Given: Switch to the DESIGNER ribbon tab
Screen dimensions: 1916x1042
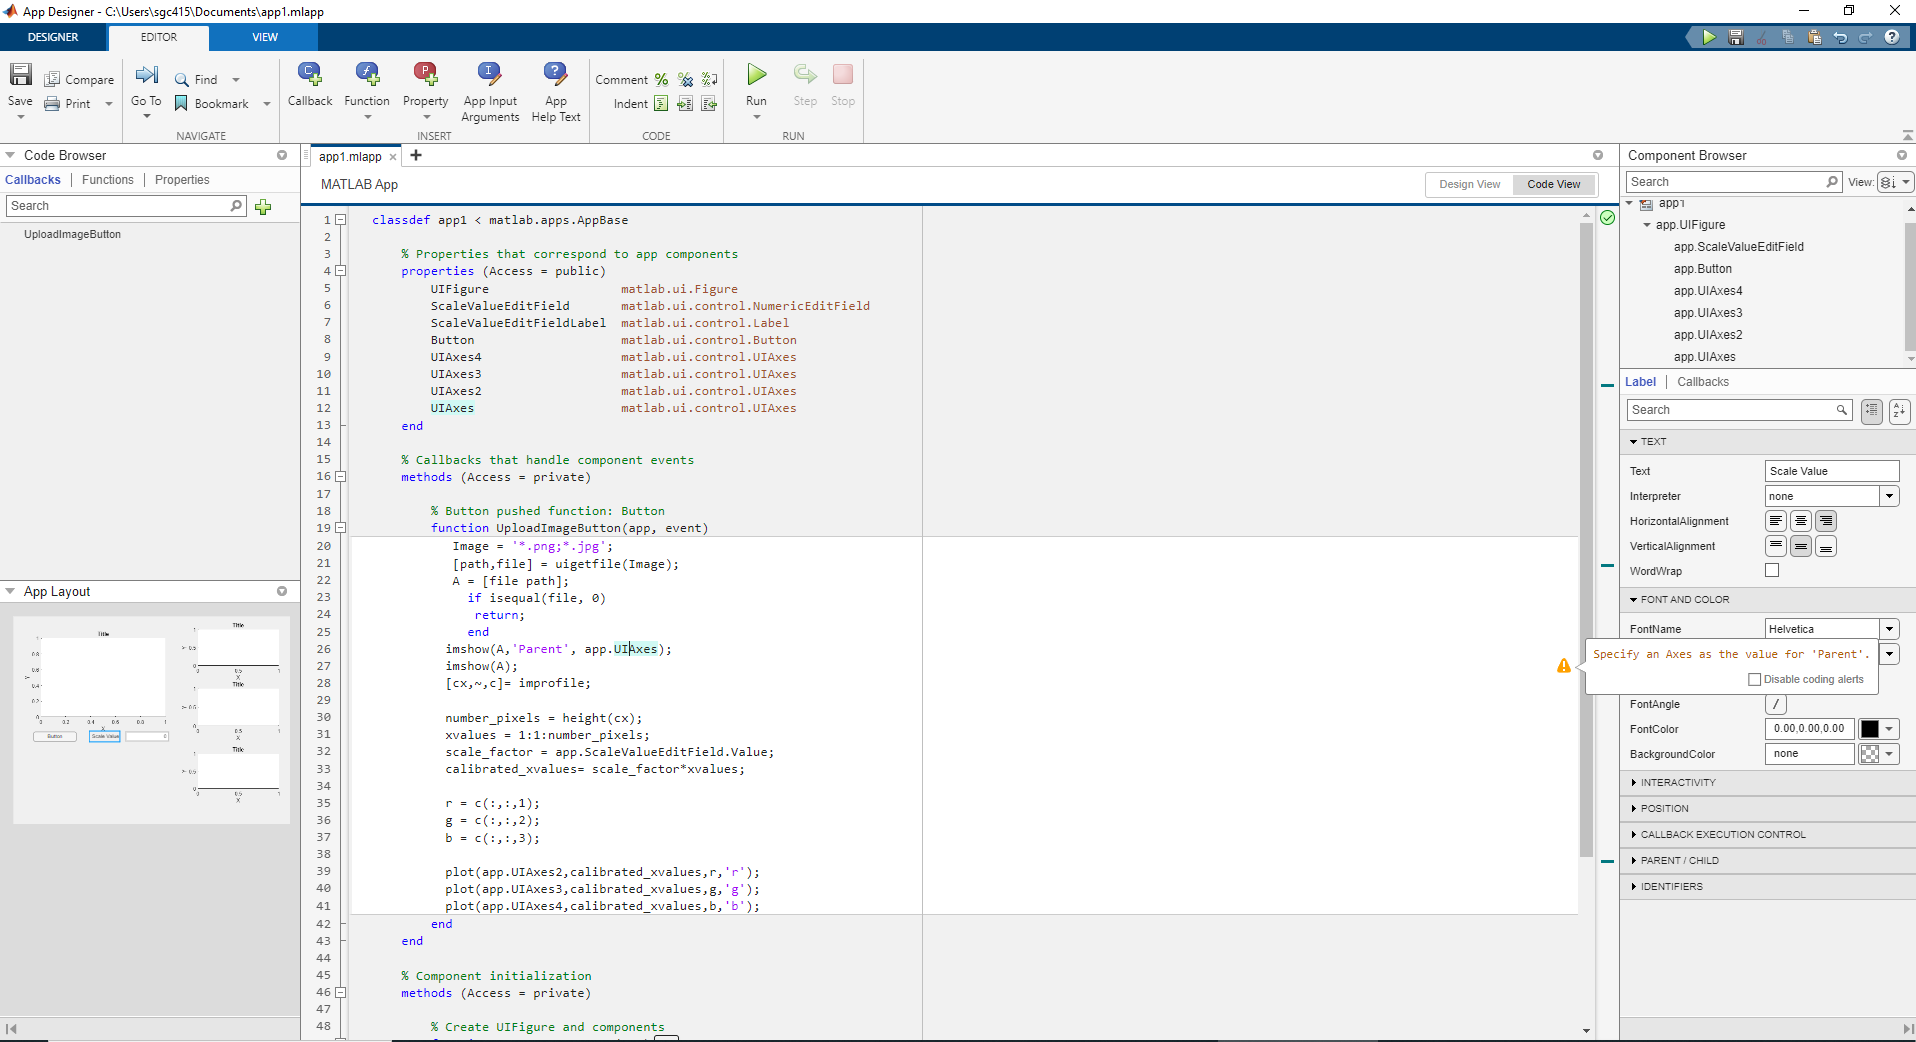Looking at the screenshot, I should [x=53, y=37].
